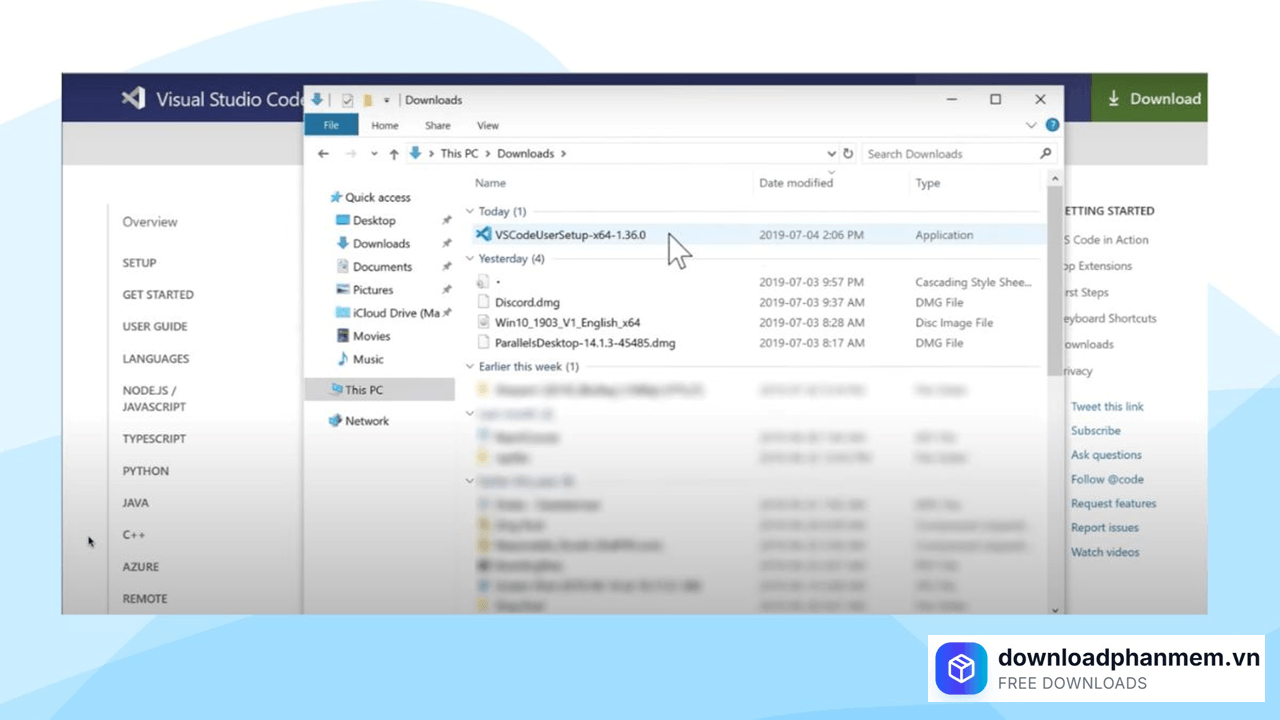Screen dimensions: 1280x720
Task: Open a new folder via quick access toolbar
Action: pos(367,100)
